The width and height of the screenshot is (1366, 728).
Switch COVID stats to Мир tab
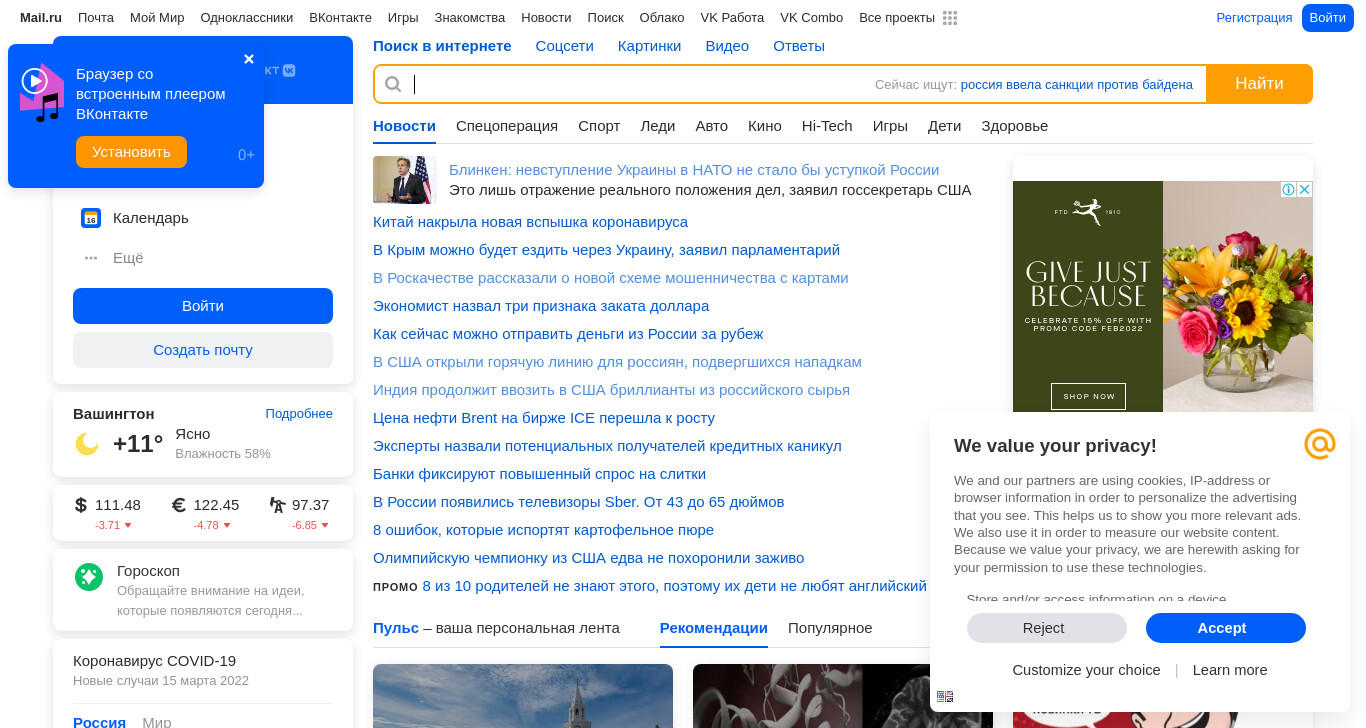click(x=156, y=722)
